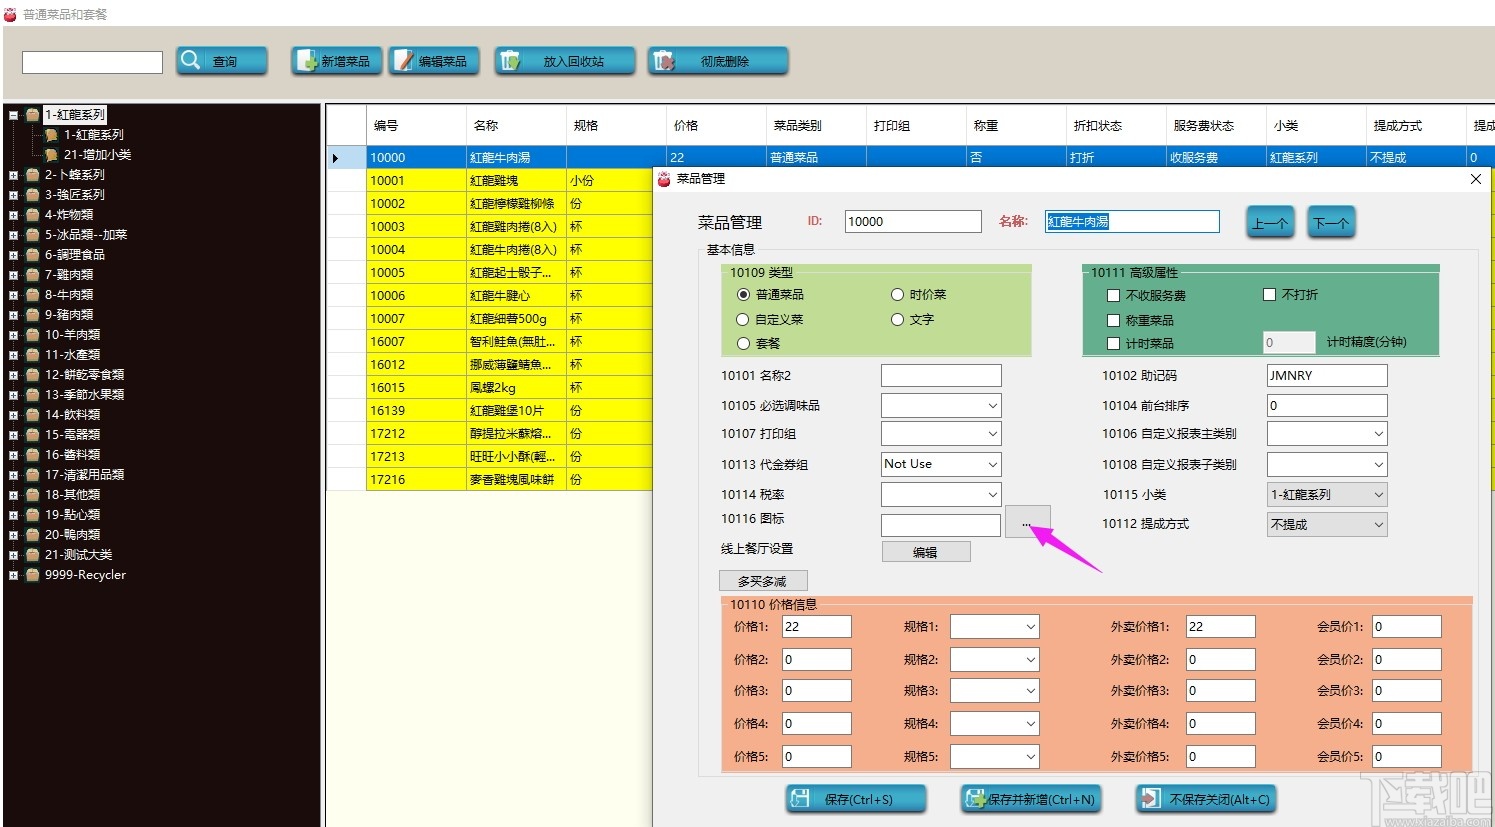Expand the 7-雞肉類 tree node
The image size is (1495, 827).
[14, 275]
